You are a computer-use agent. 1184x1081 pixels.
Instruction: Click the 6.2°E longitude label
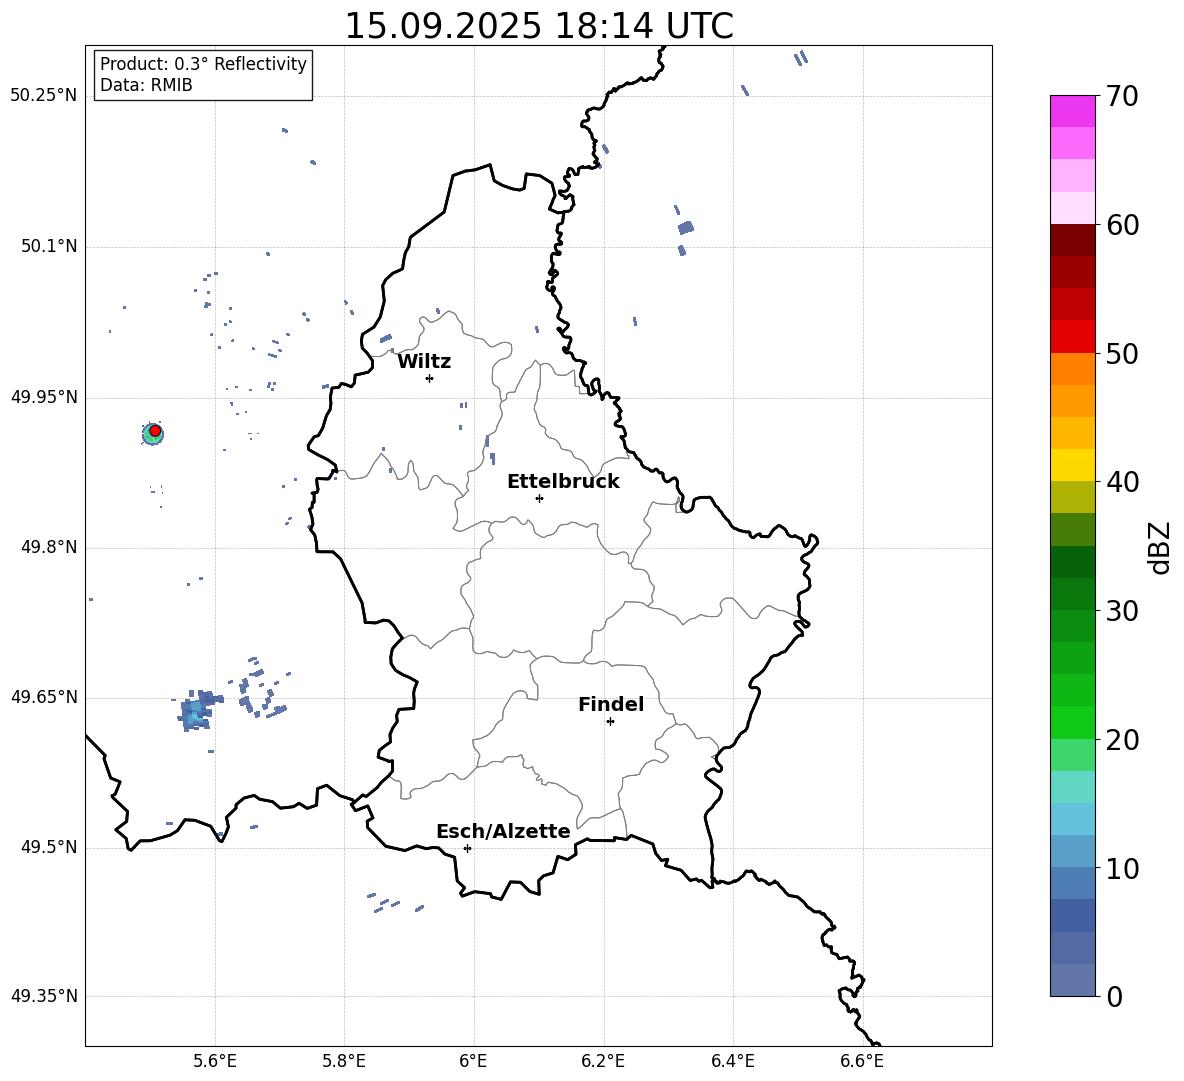603,1061
